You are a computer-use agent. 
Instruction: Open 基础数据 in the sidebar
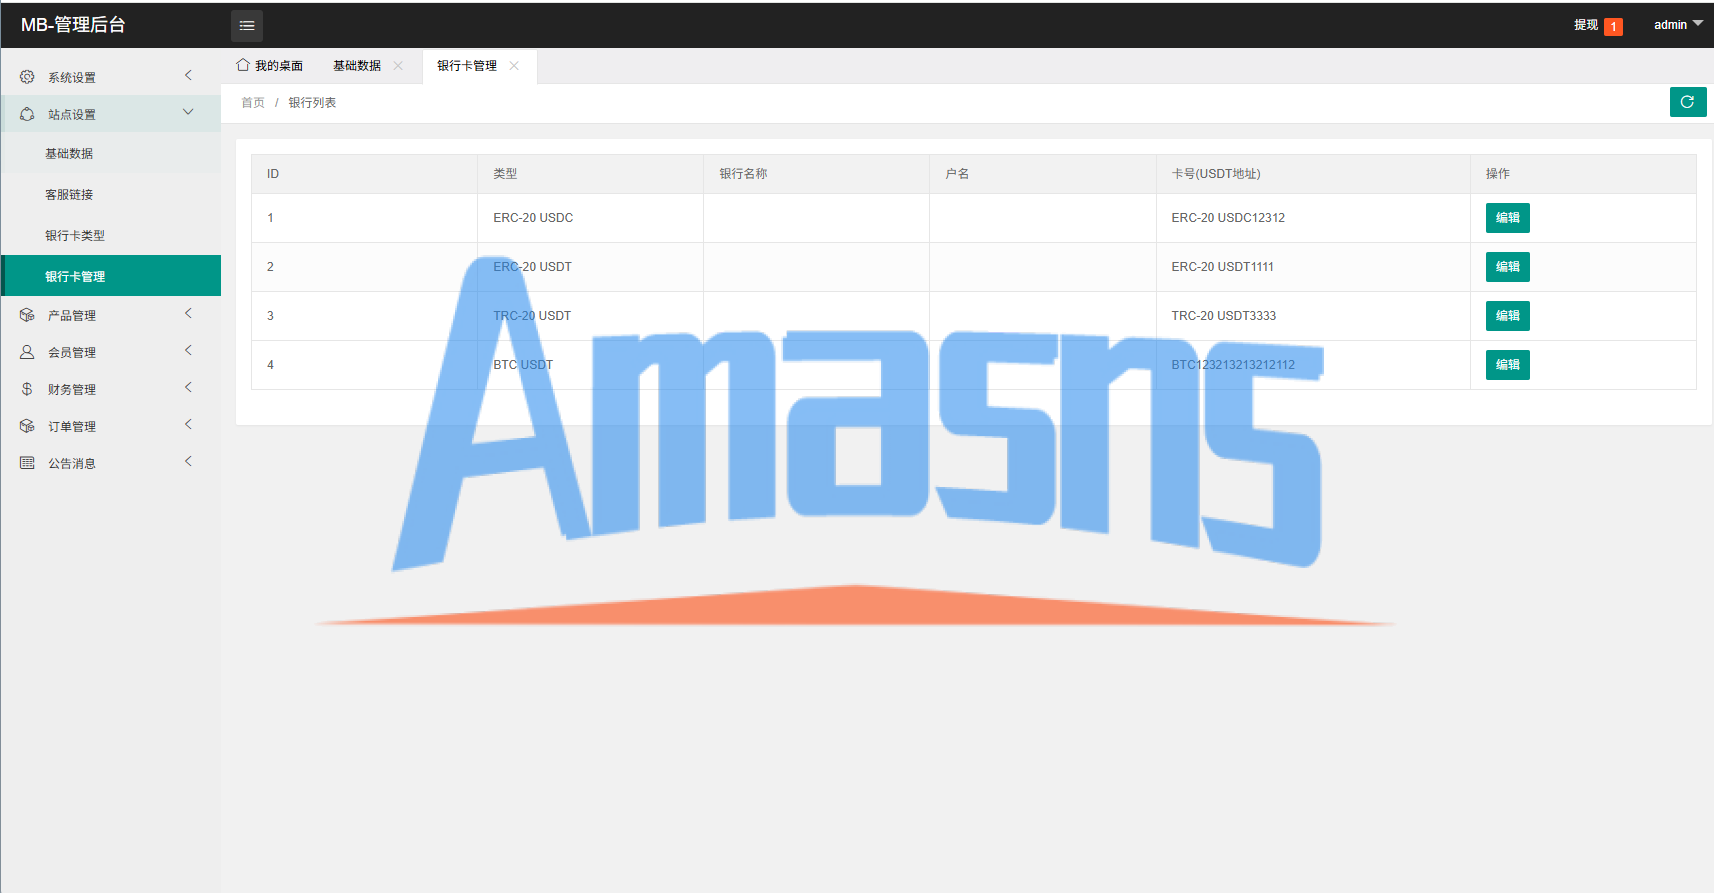tap(111, 153)
